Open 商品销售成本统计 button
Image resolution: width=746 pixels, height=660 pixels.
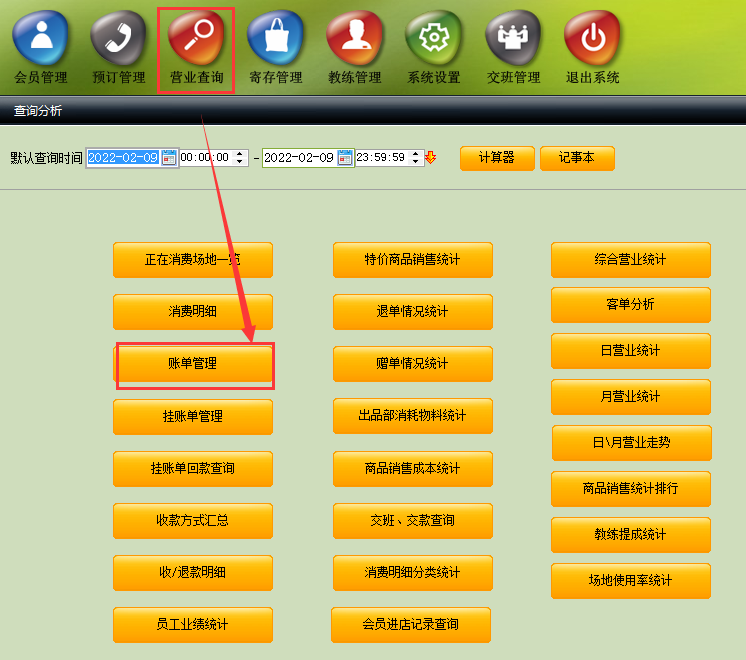click(x=412, y=469)
